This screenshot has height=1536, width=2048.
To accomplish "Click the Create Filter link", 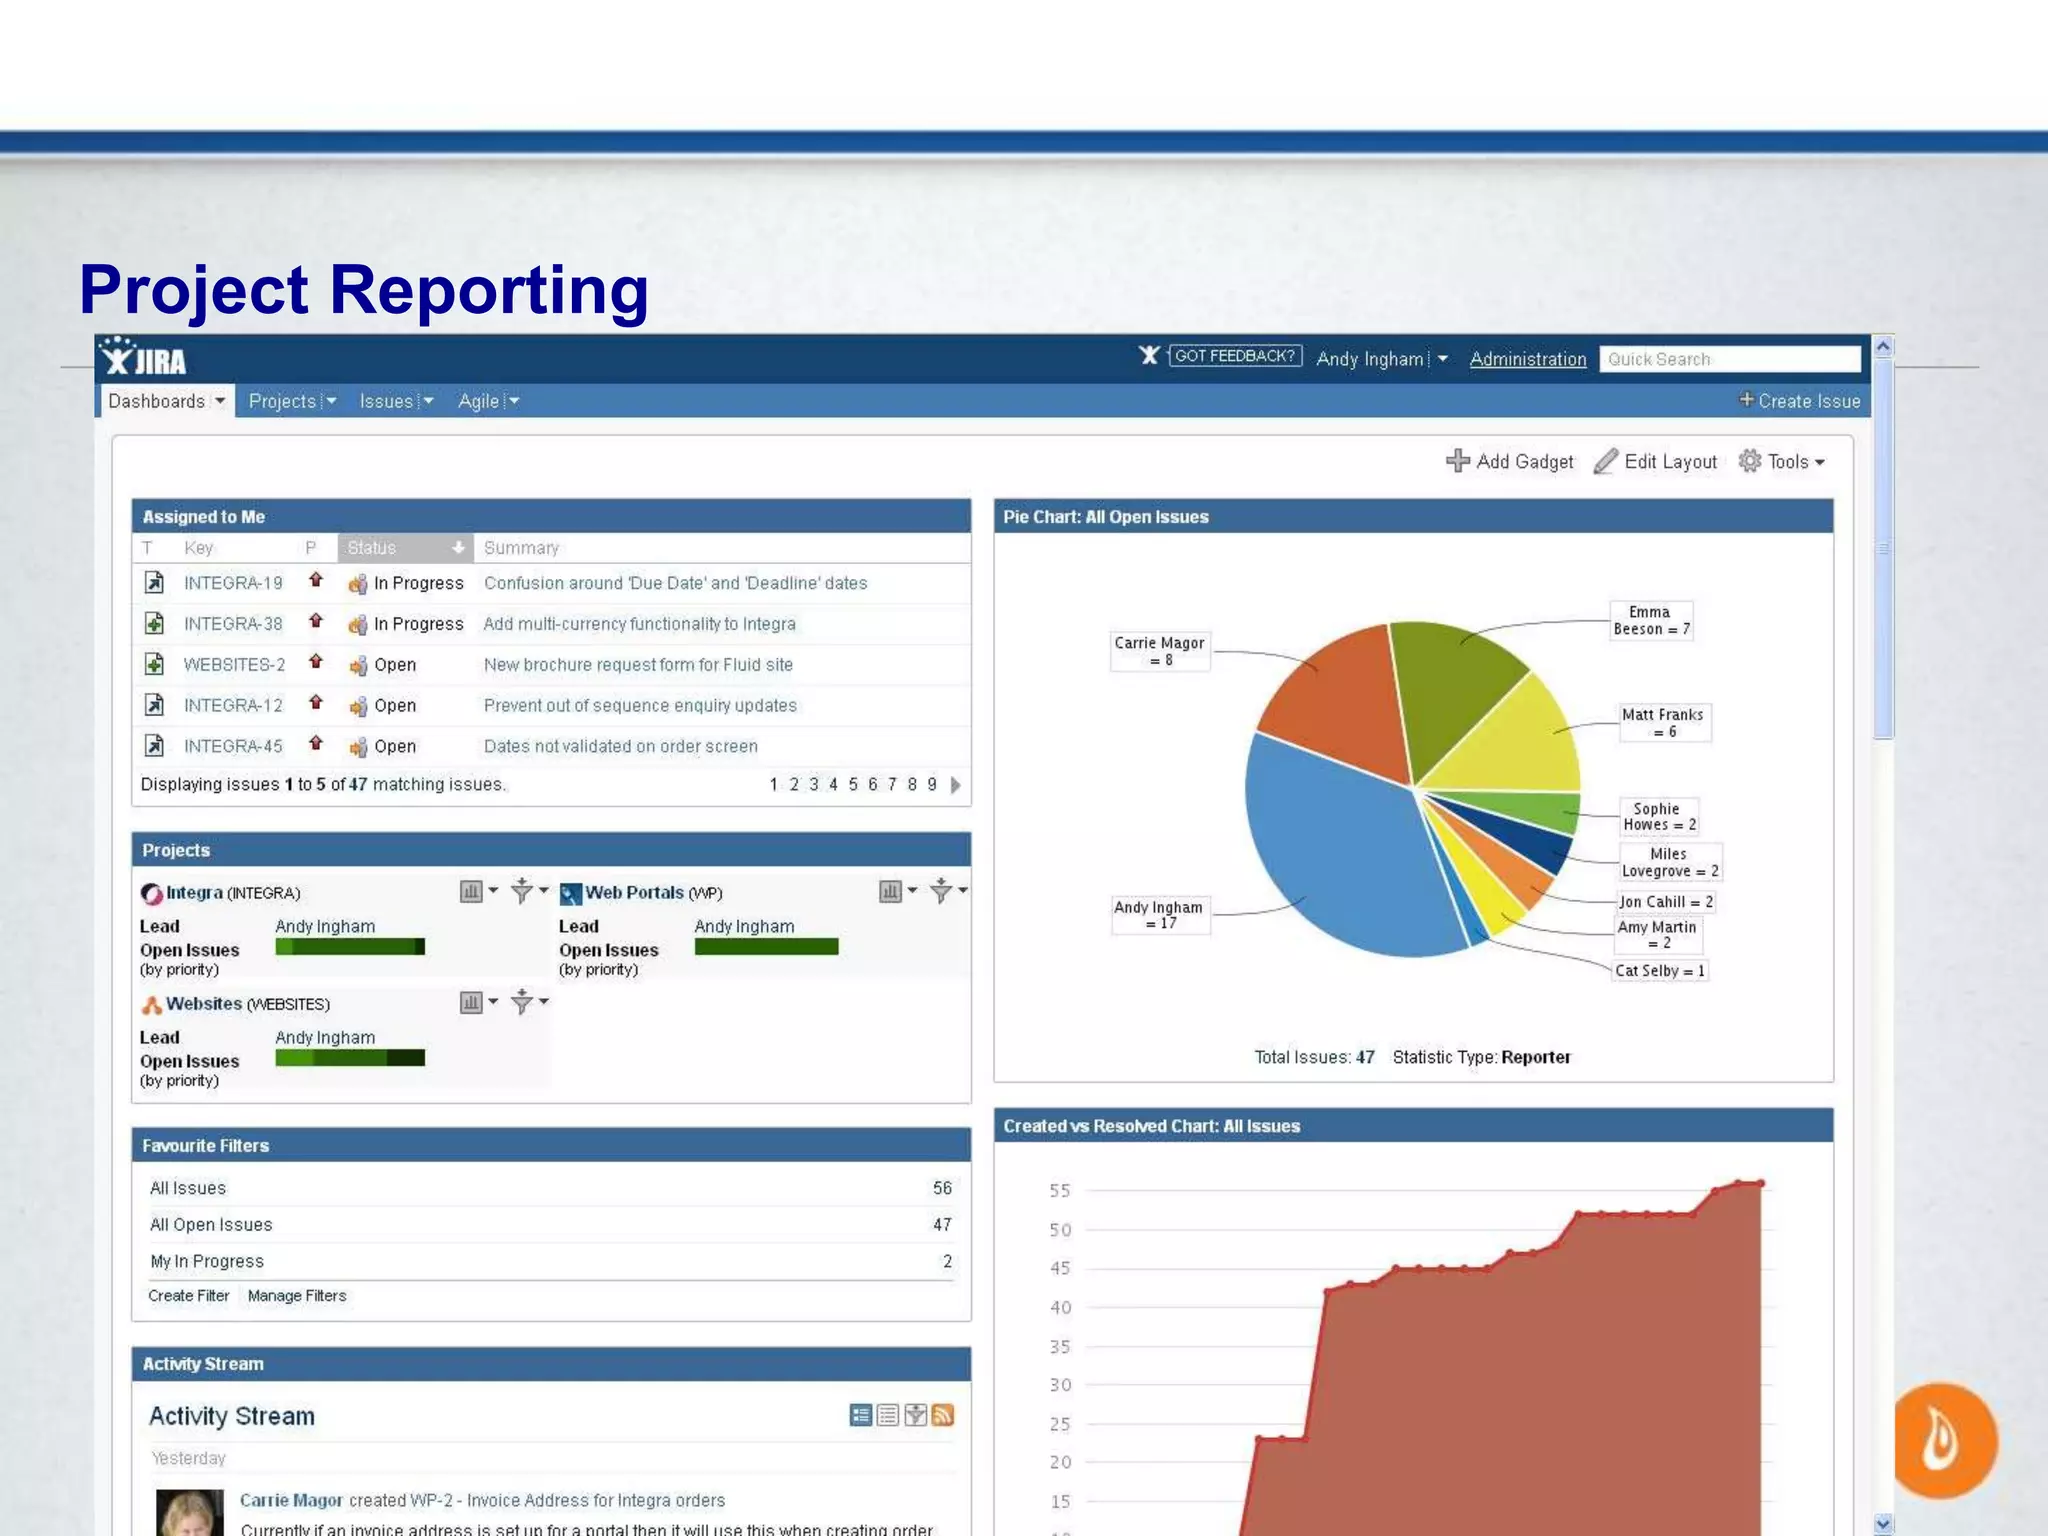I will [x=189, y=1295].
